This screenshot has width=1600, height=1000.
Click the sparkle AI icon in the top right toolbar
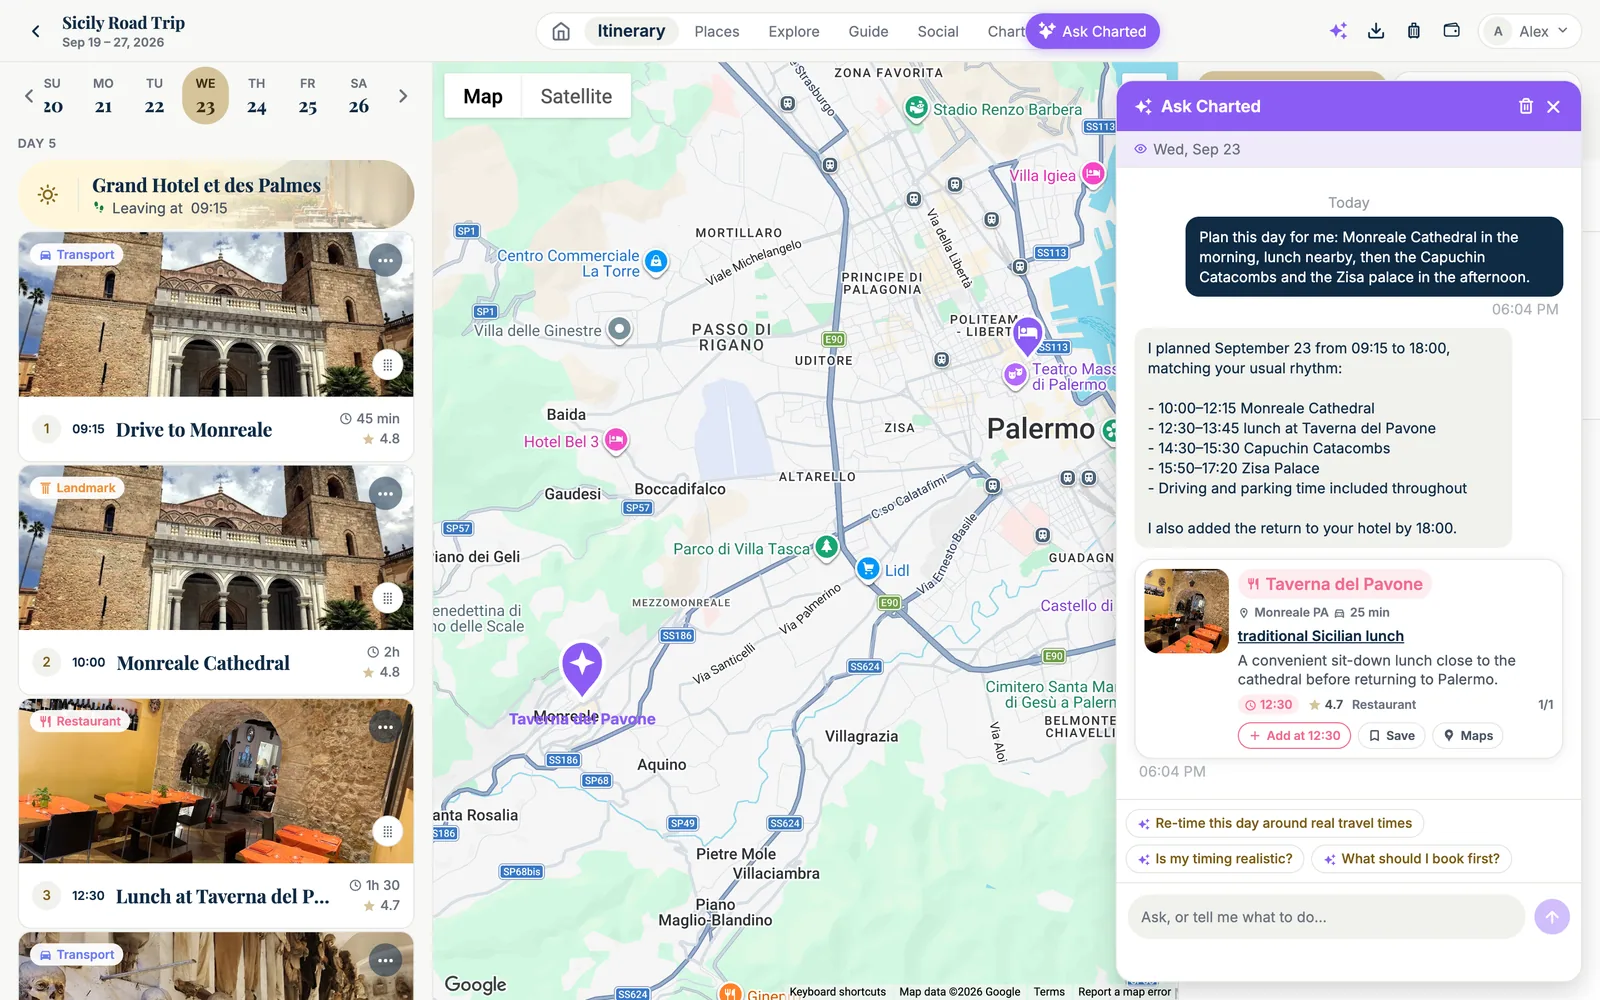tap(1338, 31)
